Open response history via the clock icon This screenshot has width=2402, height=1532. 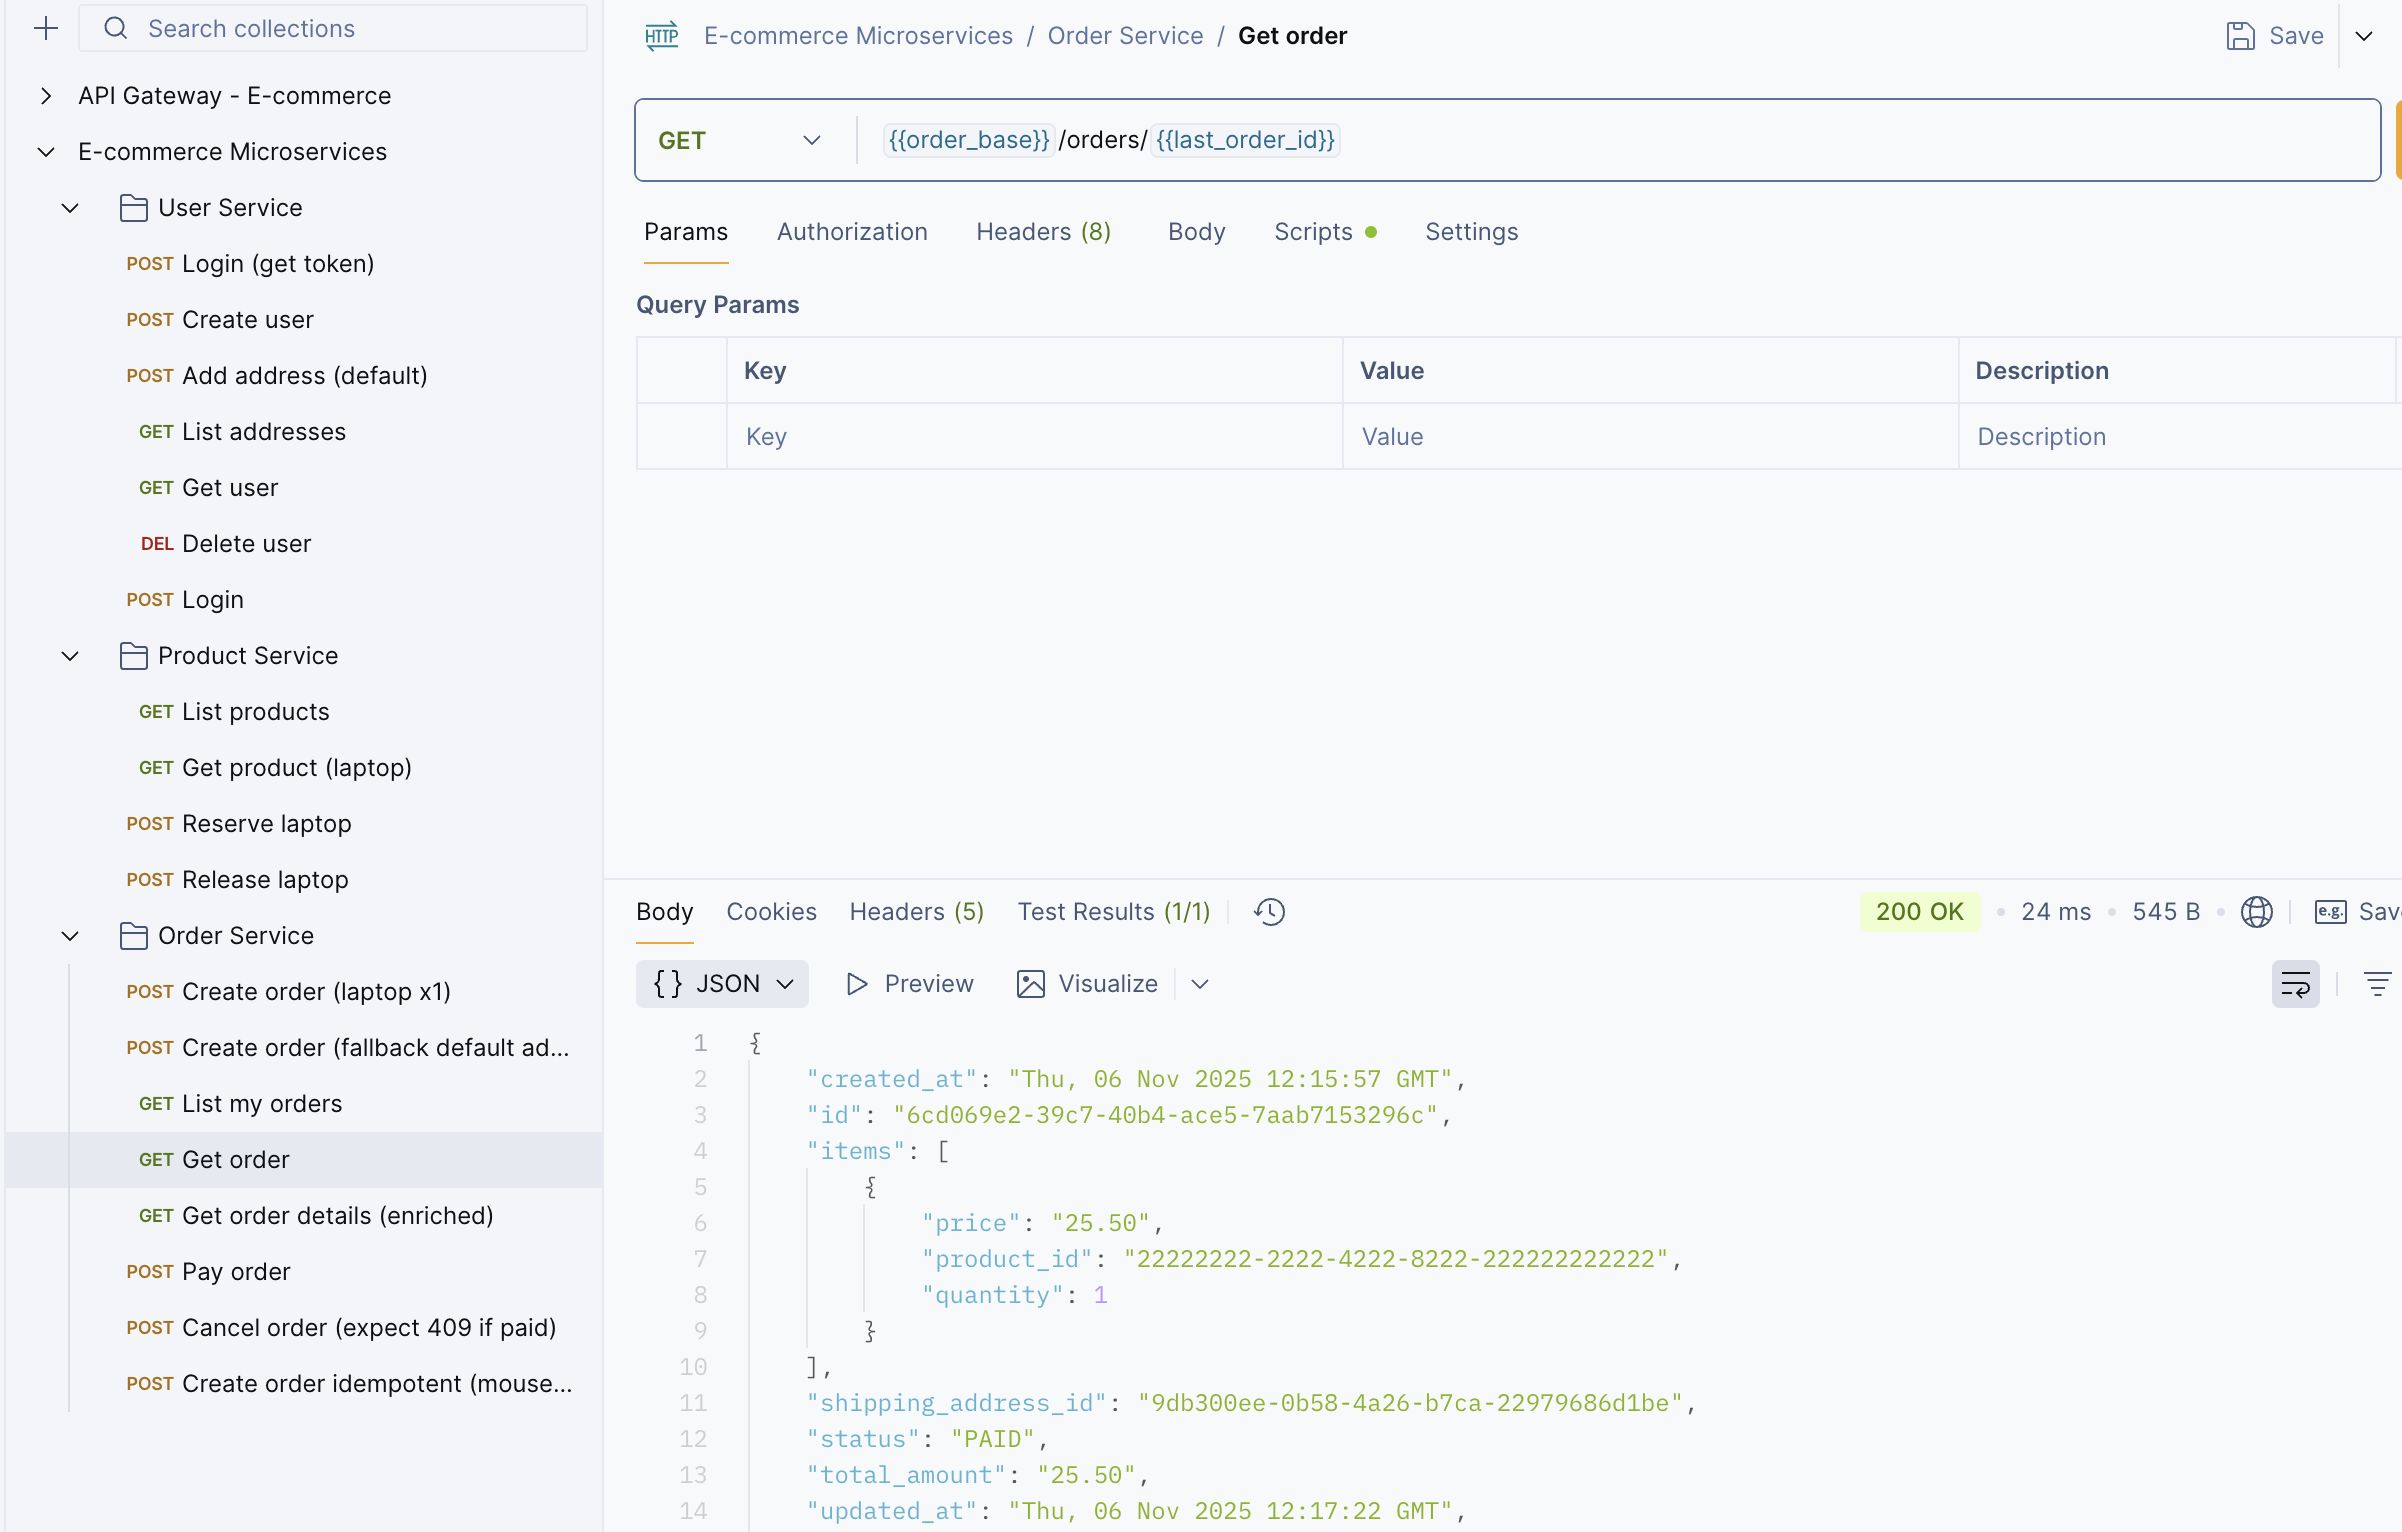1268,911
